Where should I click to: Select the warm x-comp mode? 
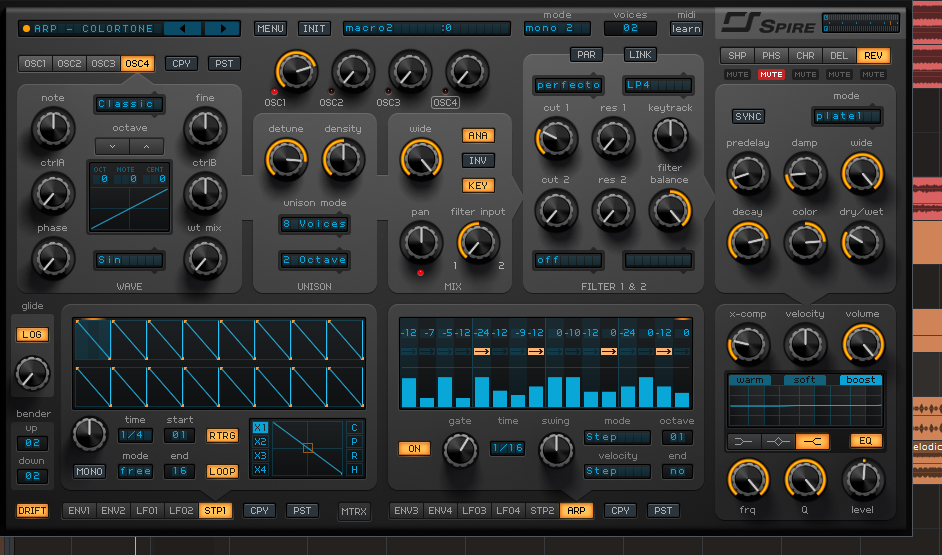[750, 380]
